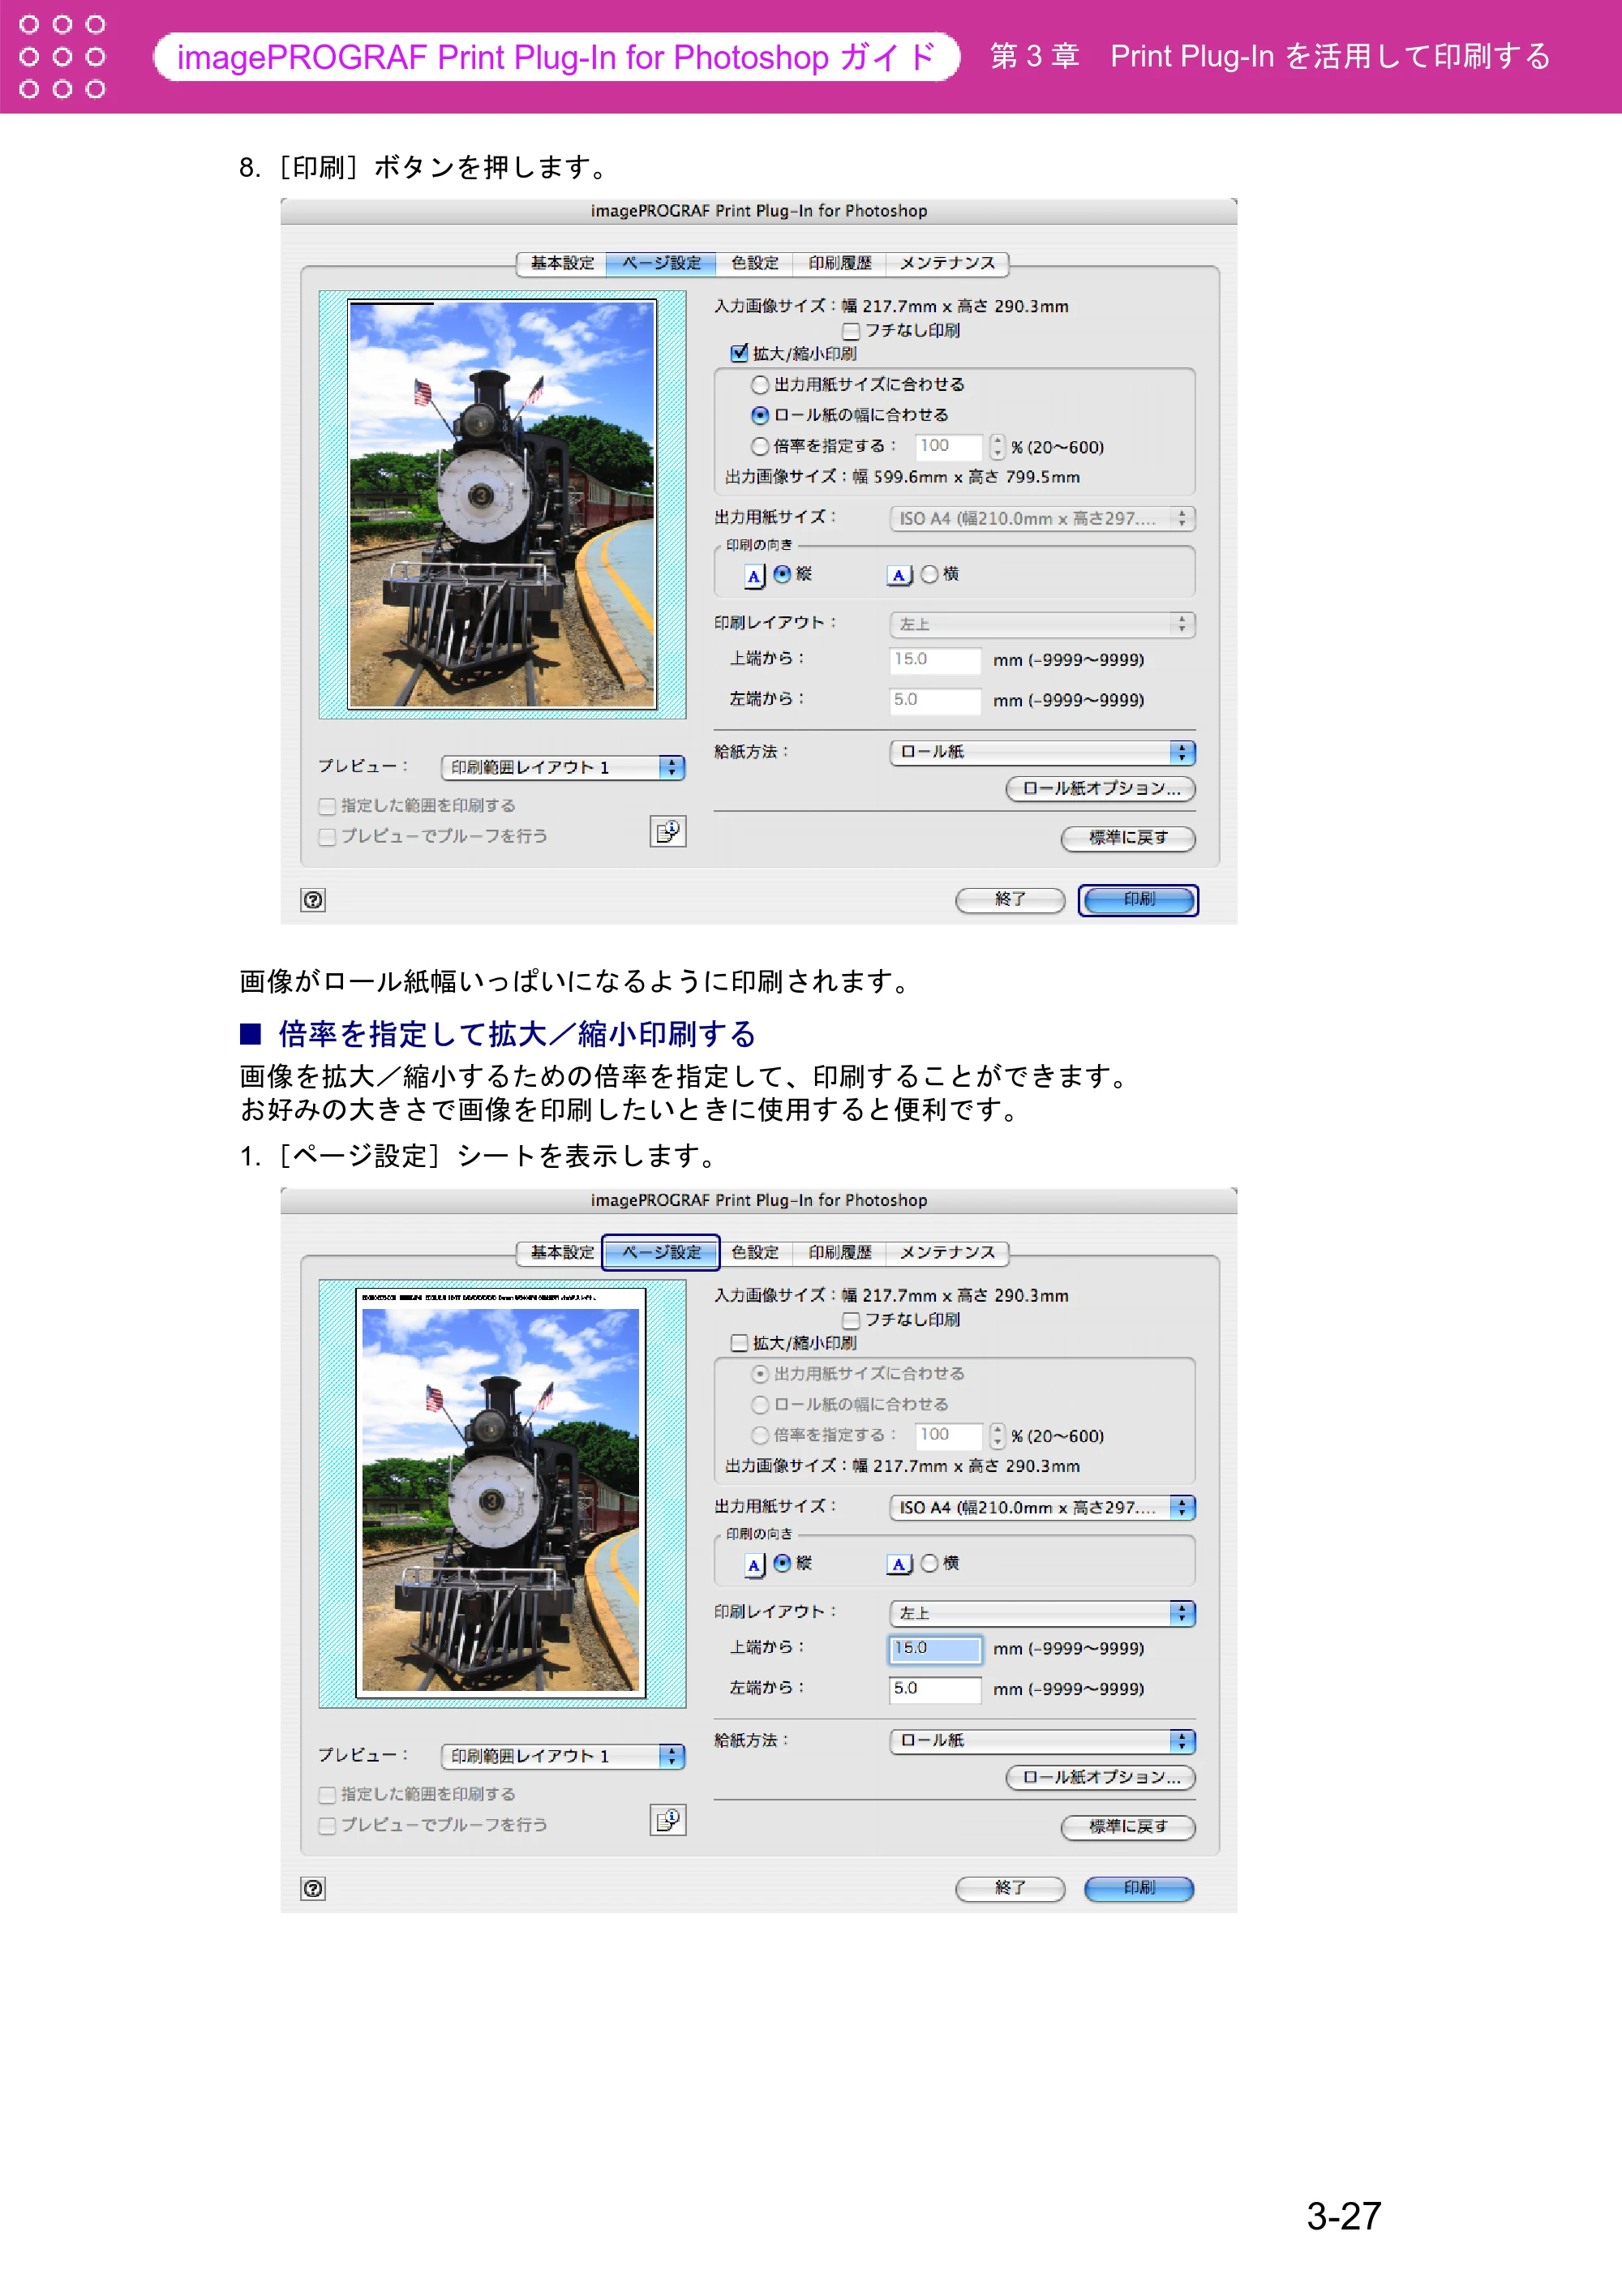Open 印刷レイアウト dropdown in upper dialog
This screenshot has width=1622, height=2296.
coord(1042,624)
